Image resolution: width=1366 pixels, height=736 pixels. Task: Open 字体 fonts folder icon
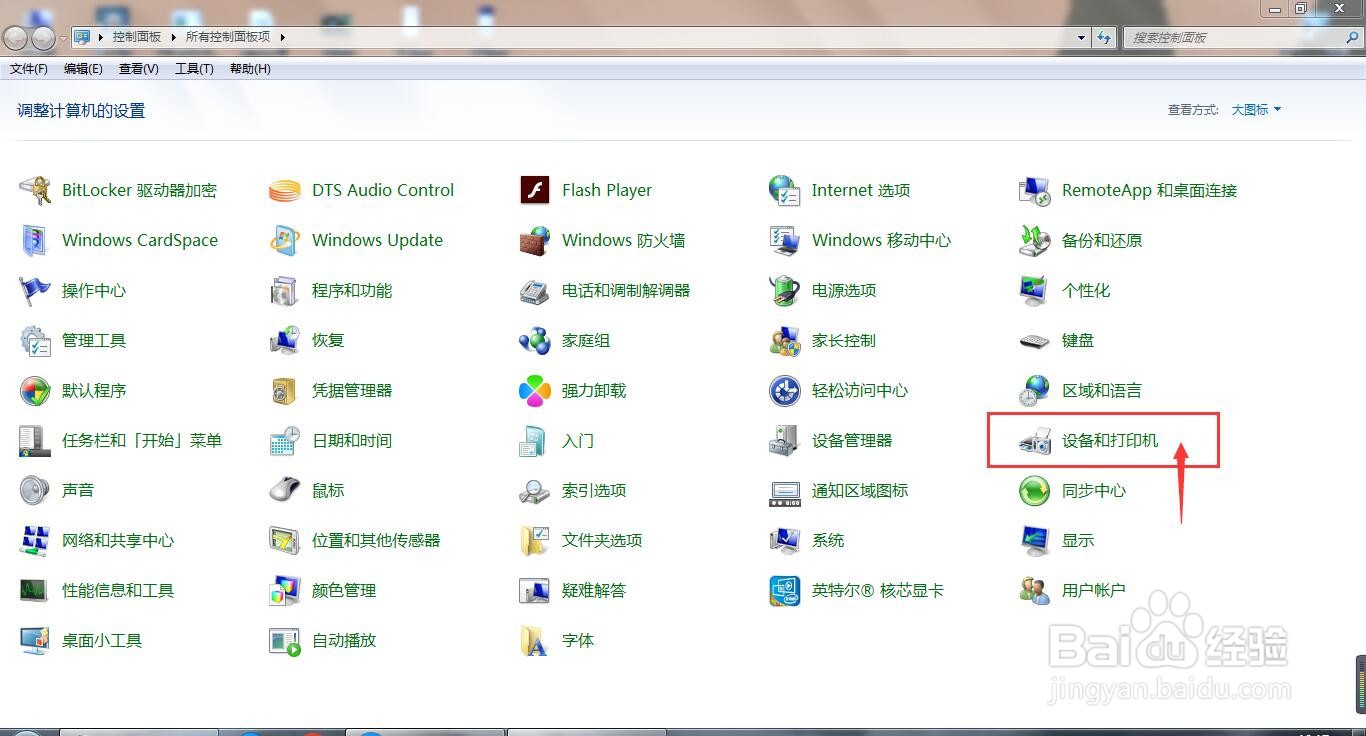tap(535, 640)
